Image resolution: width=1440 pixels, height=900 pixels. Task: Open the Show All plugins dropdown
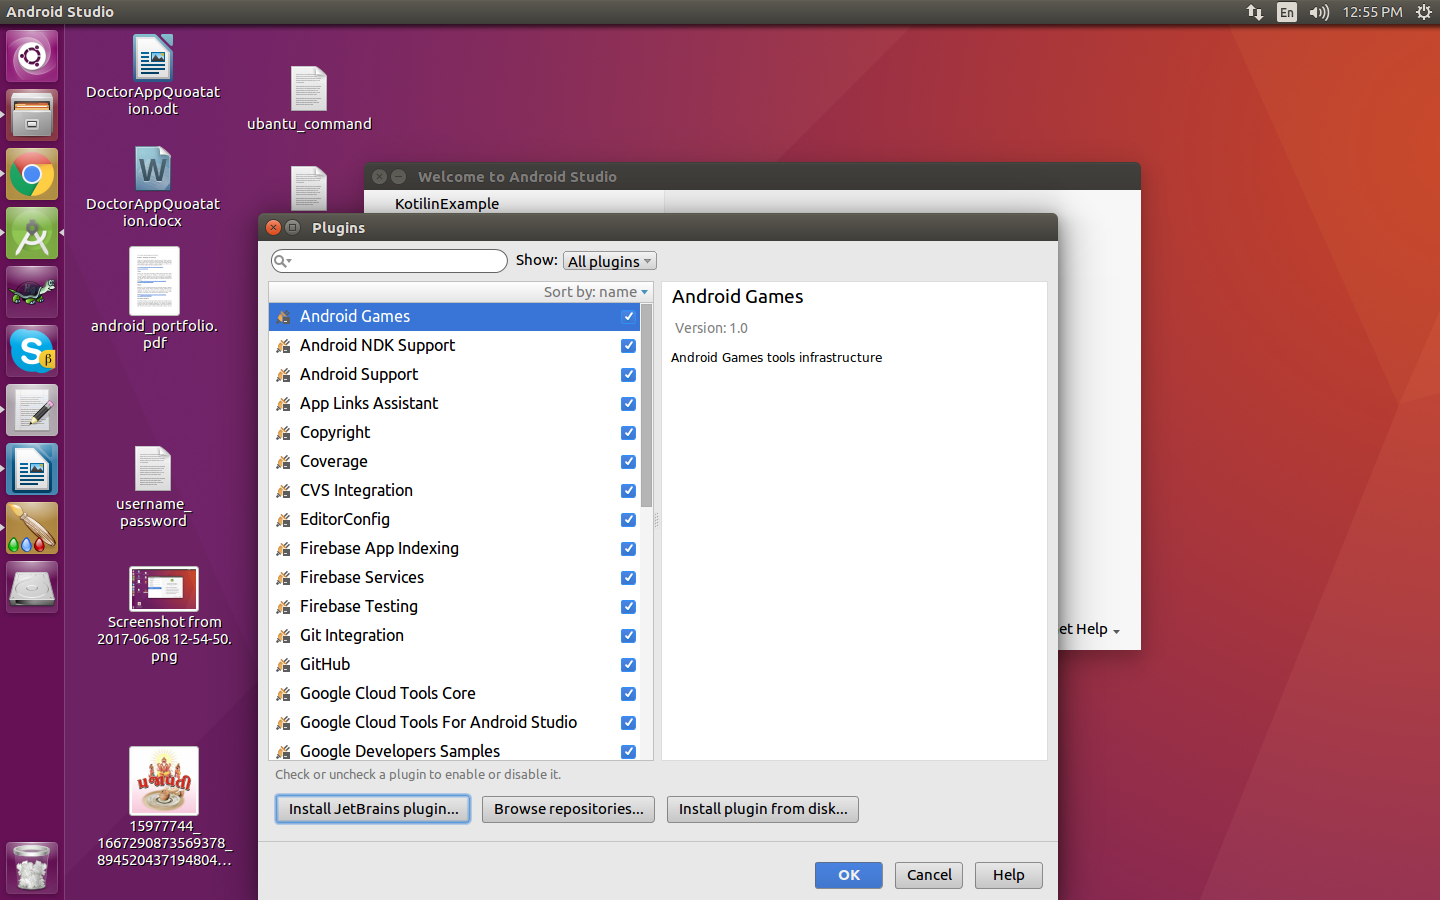pyautogui.click(x=609, y=261)
